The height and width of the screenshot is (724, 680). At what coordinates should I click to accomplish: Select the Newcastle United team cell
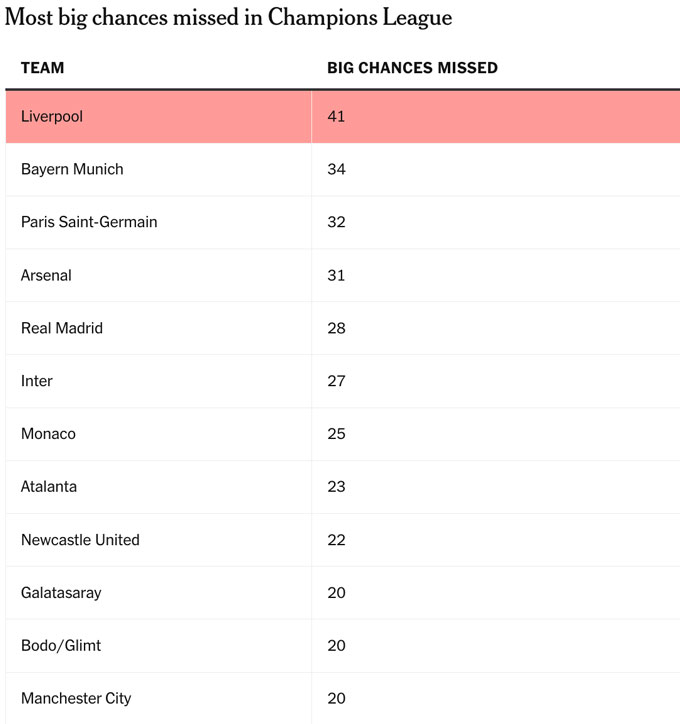(x=80, y=540)
